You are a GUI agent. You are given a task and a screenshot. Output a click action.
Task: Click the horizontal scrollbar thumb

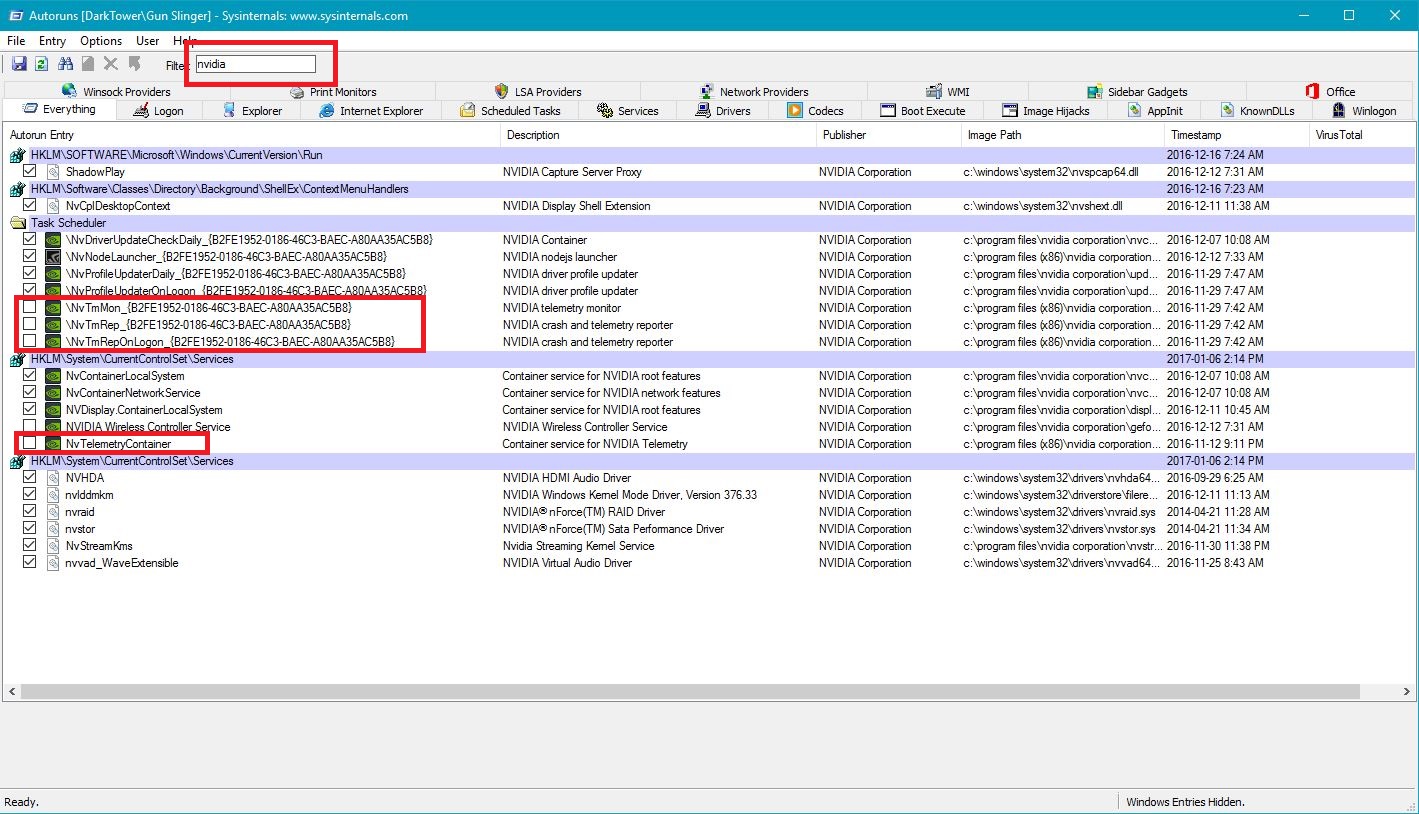click(690, 692)
